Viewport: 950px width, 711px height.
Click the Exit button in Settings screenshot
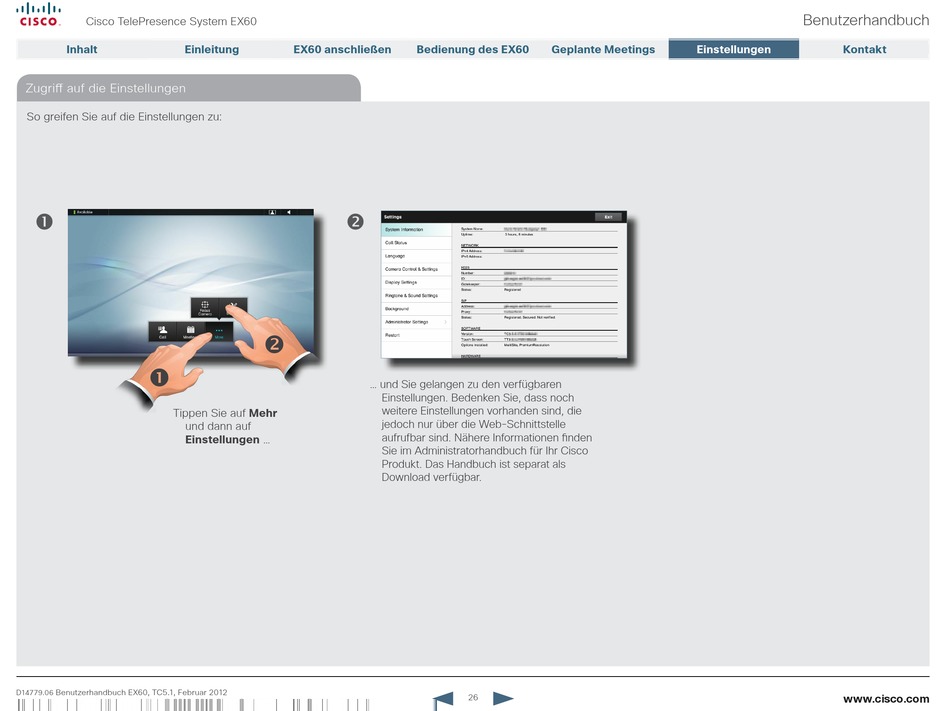point(608,217)
